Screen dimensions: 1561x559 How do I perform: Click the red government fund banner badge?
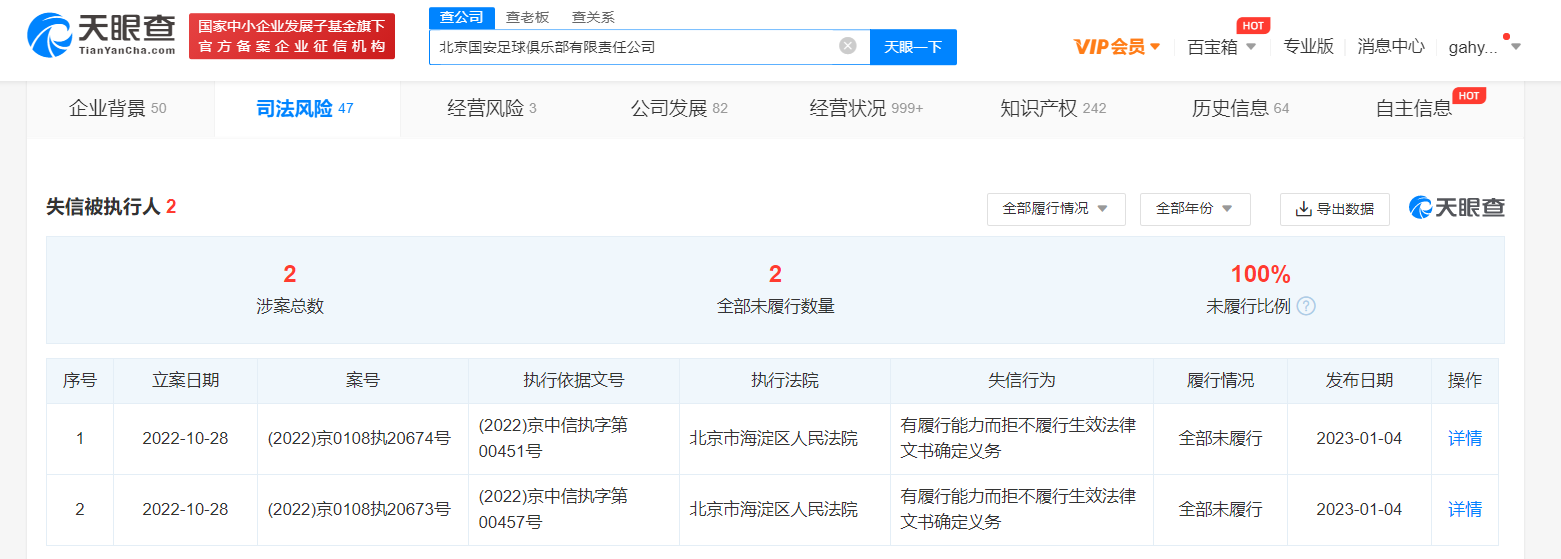(292, 36)
